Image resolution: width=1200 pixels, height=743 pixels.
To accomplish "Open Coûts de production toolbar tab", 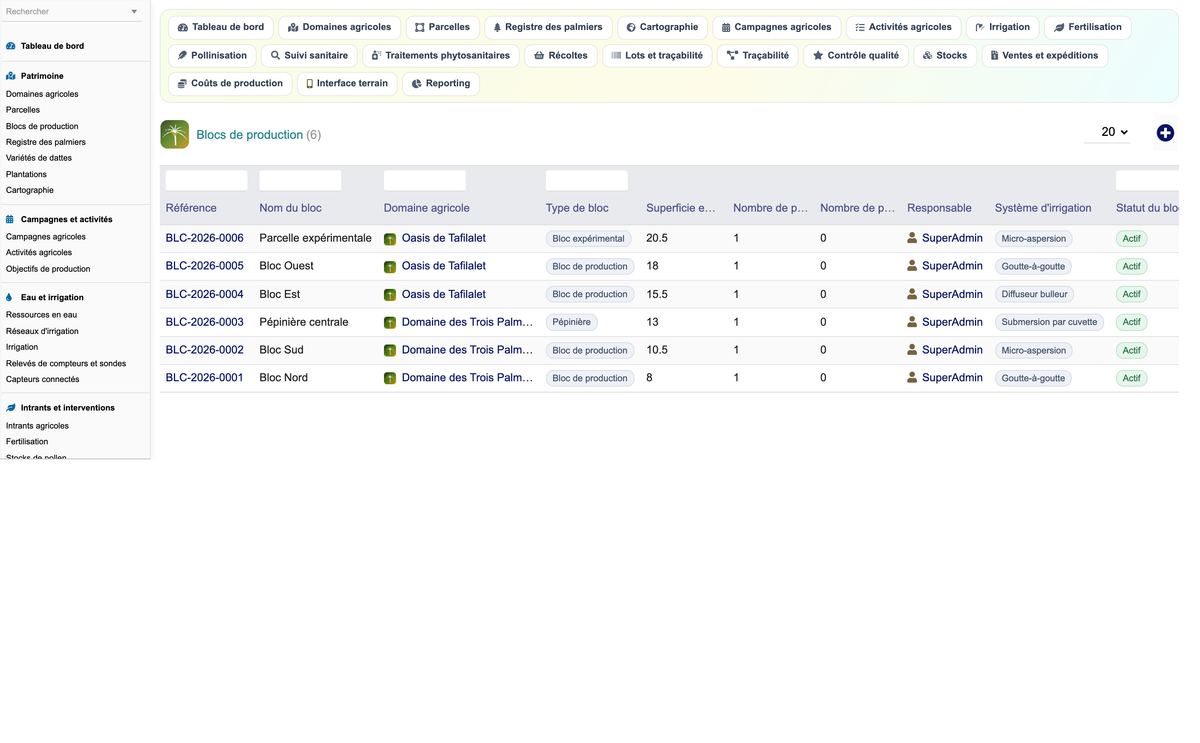I will point(230,83).
